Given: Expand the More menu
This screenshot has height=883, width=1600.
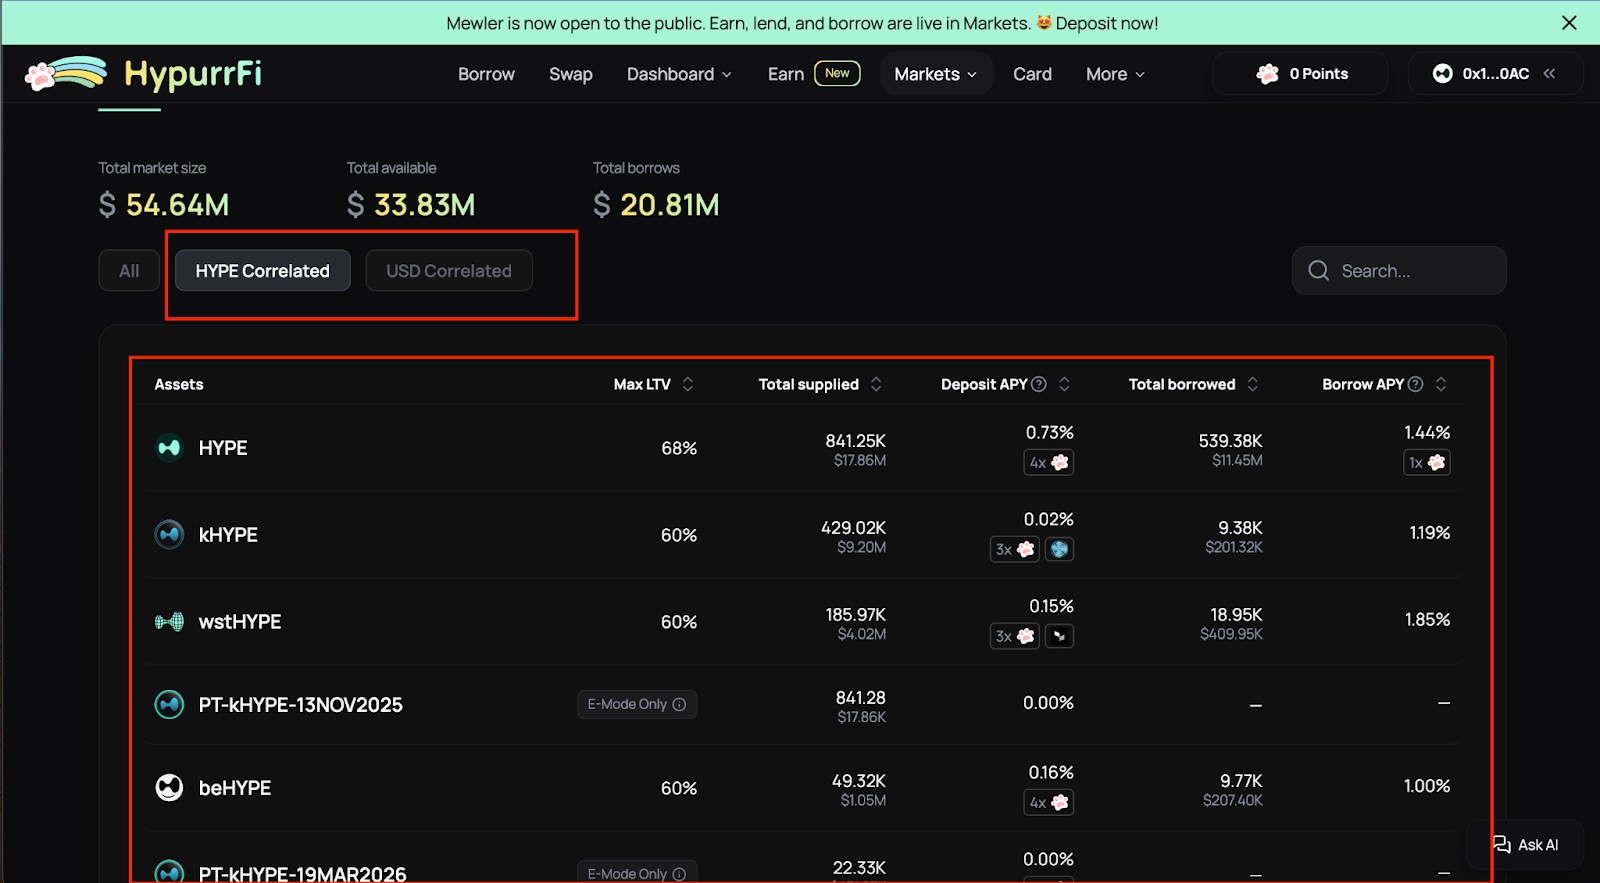Looking at the screenshot, I should coord(1115,74).
